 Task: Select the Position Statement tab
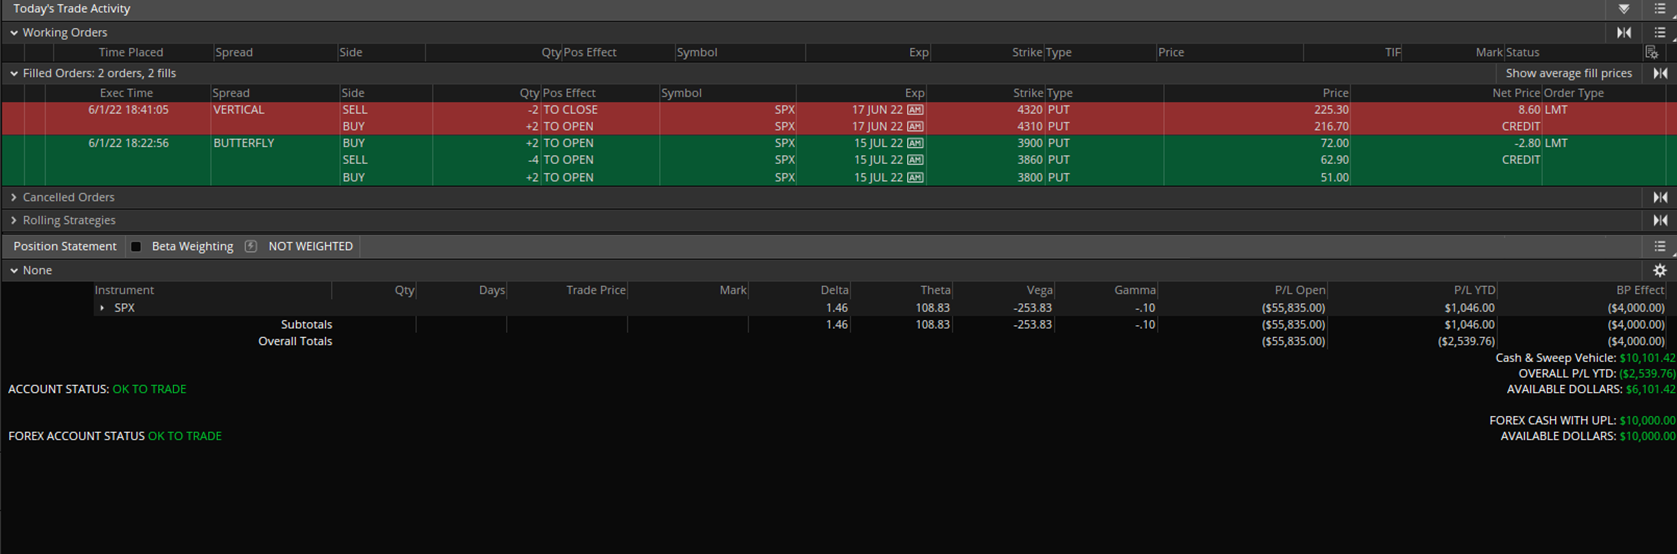[x=65, y=246]
